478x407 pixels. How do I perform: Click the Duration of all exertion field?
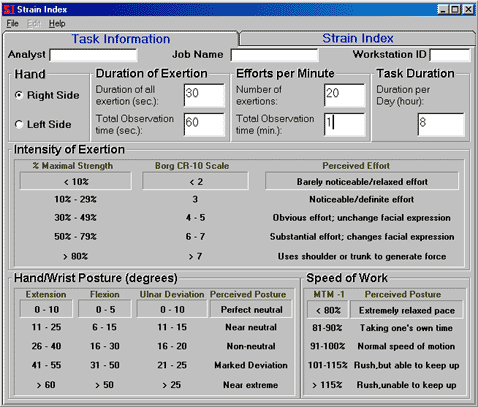(204, 95)
